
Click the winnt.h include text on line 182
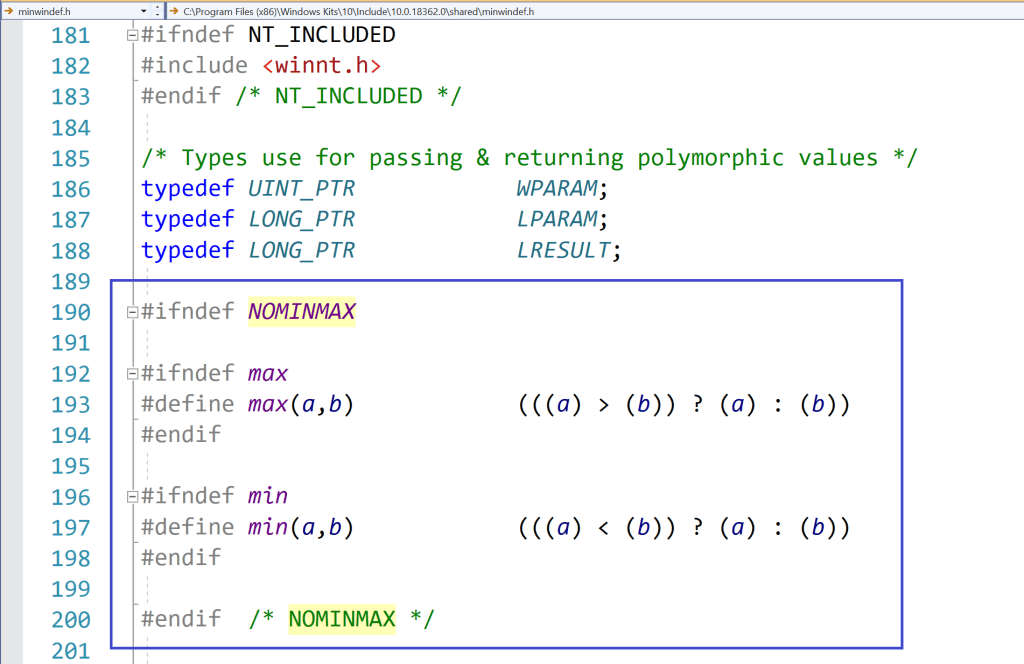tap(325, 64)
